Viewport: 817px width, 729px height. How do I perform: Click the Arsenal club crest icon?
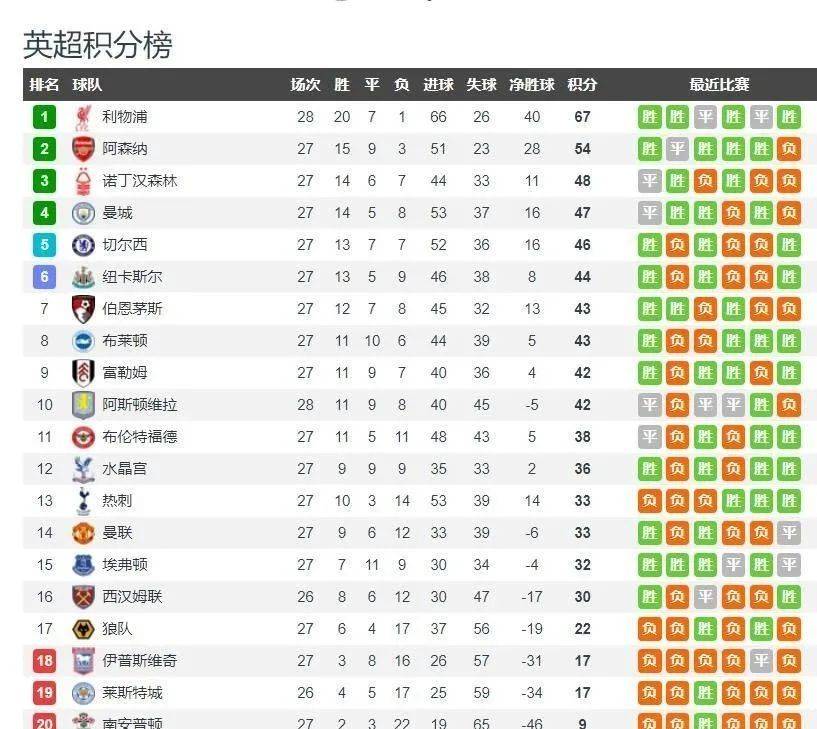coord(83,149)
